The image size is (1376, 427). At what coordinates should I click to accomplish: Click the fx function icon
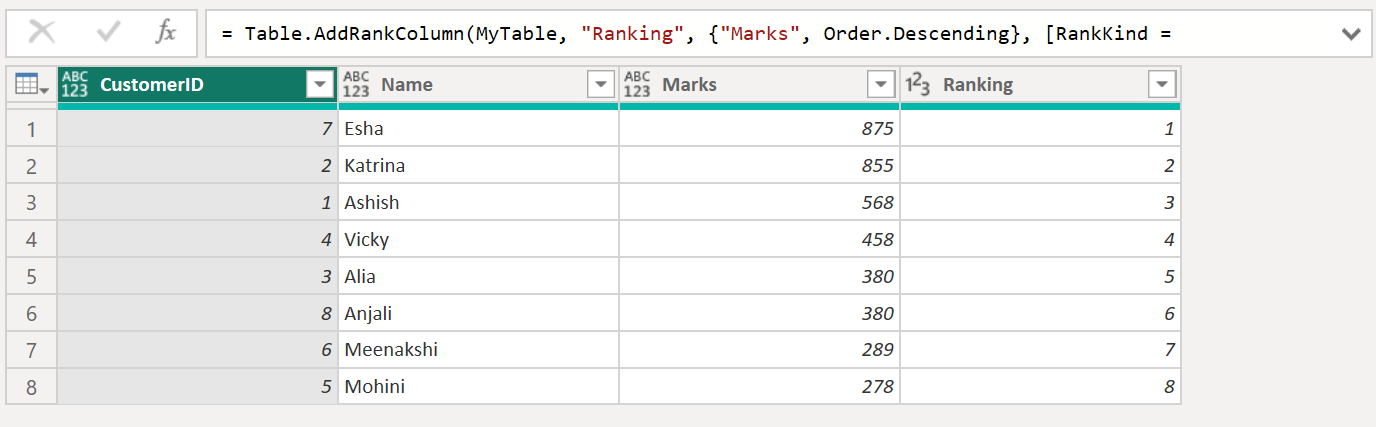pyautogui.click(x=165, y=33)
